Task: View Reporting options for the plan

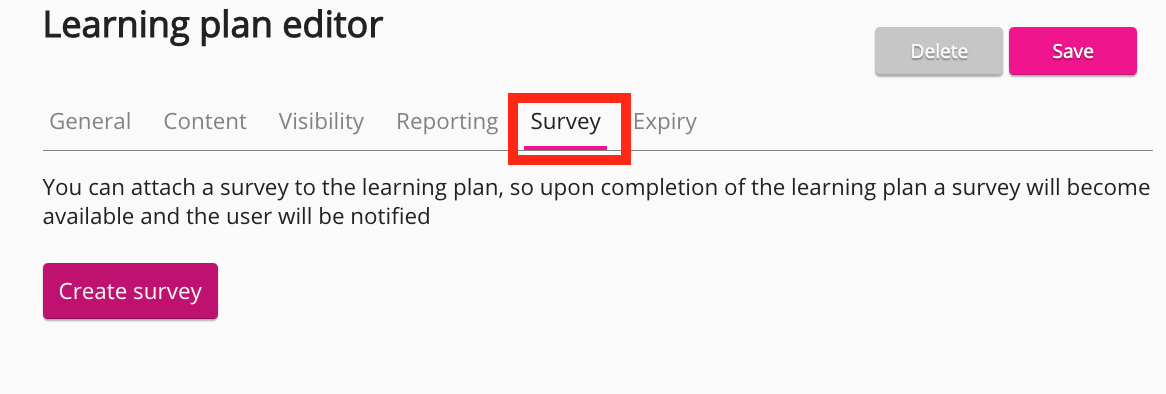Action: pyautogui.click(x=447, y=121)
